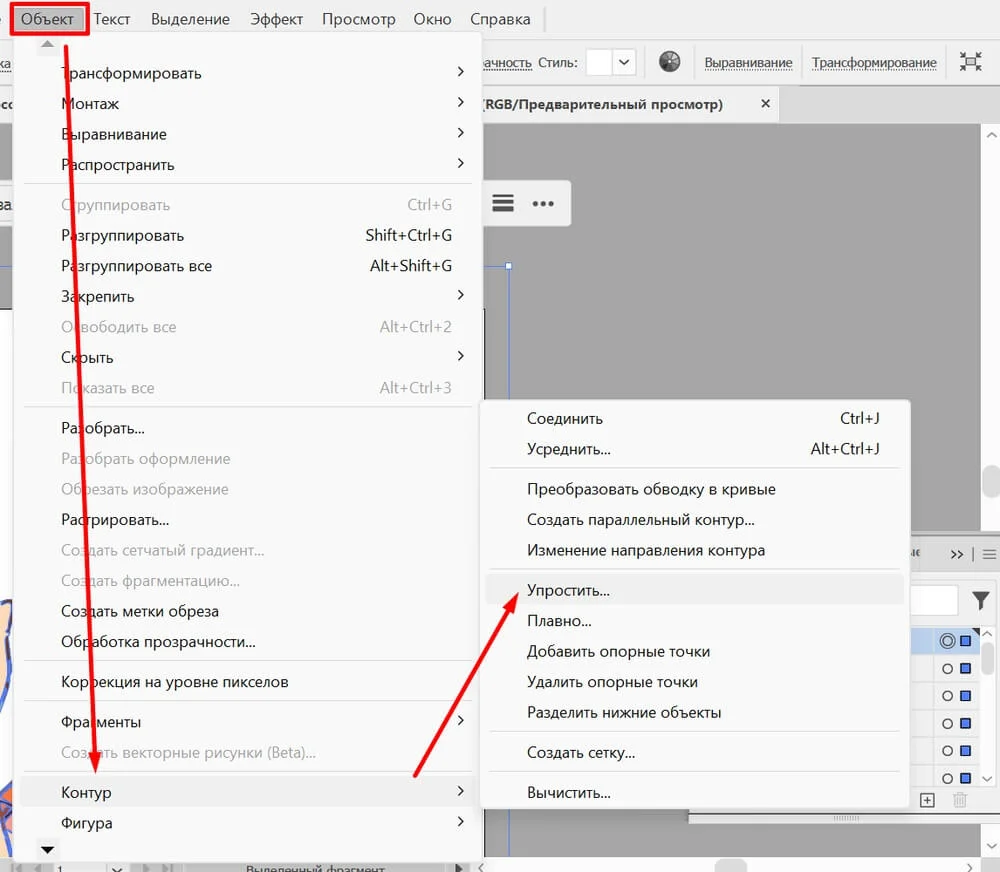
Task: Open the Стиль dropdown arrow
Action: [625, 62]
